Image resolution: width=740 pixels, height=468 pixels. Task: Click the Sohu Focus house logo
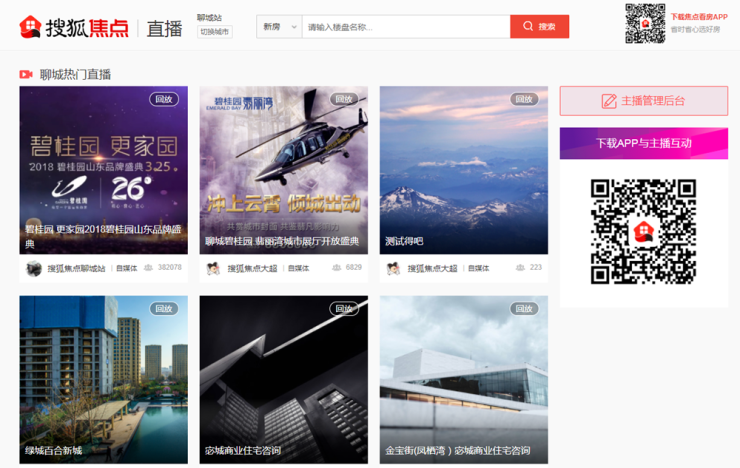[30, 27]
